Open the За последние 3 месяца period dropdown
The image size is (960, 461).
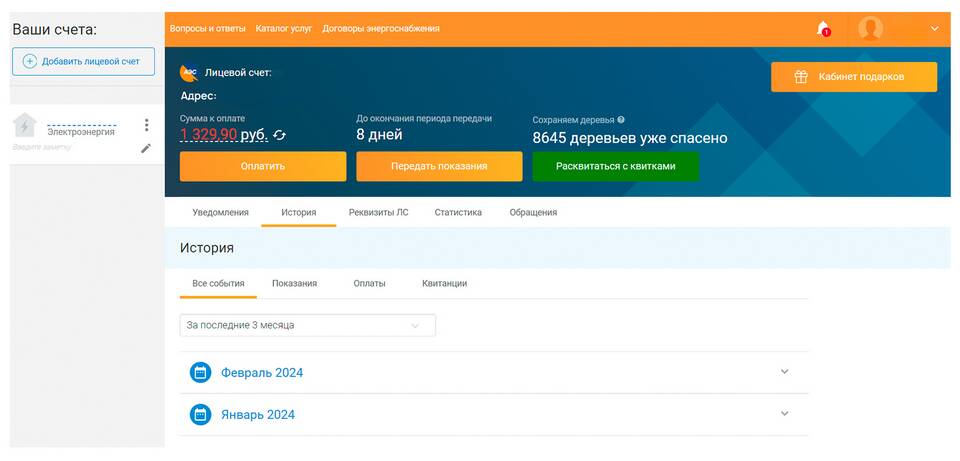(307, 325)
